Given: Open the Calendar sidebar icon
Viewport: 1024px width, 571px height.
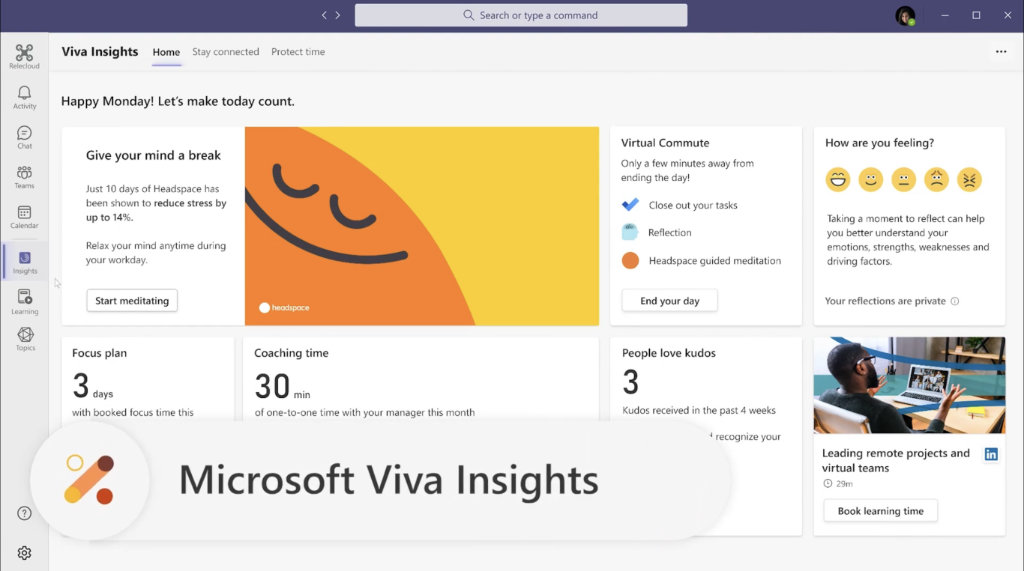Looking at the screenshot, I should pos(24,217).
